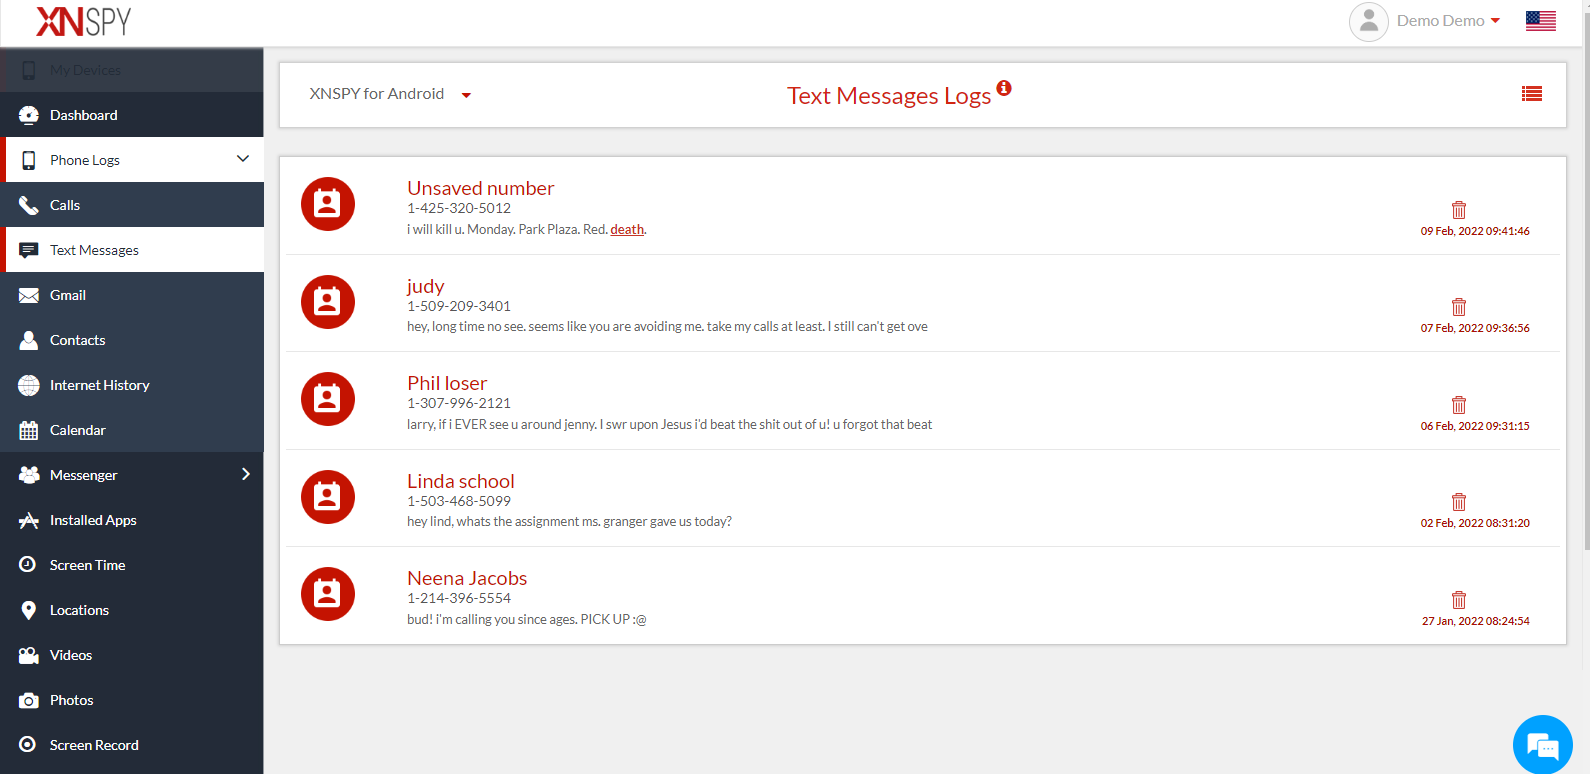Image resolution: width=1590 pixels, height=774 pixels.
Task: Click the Photos camera icon
Action: point(29,700)
